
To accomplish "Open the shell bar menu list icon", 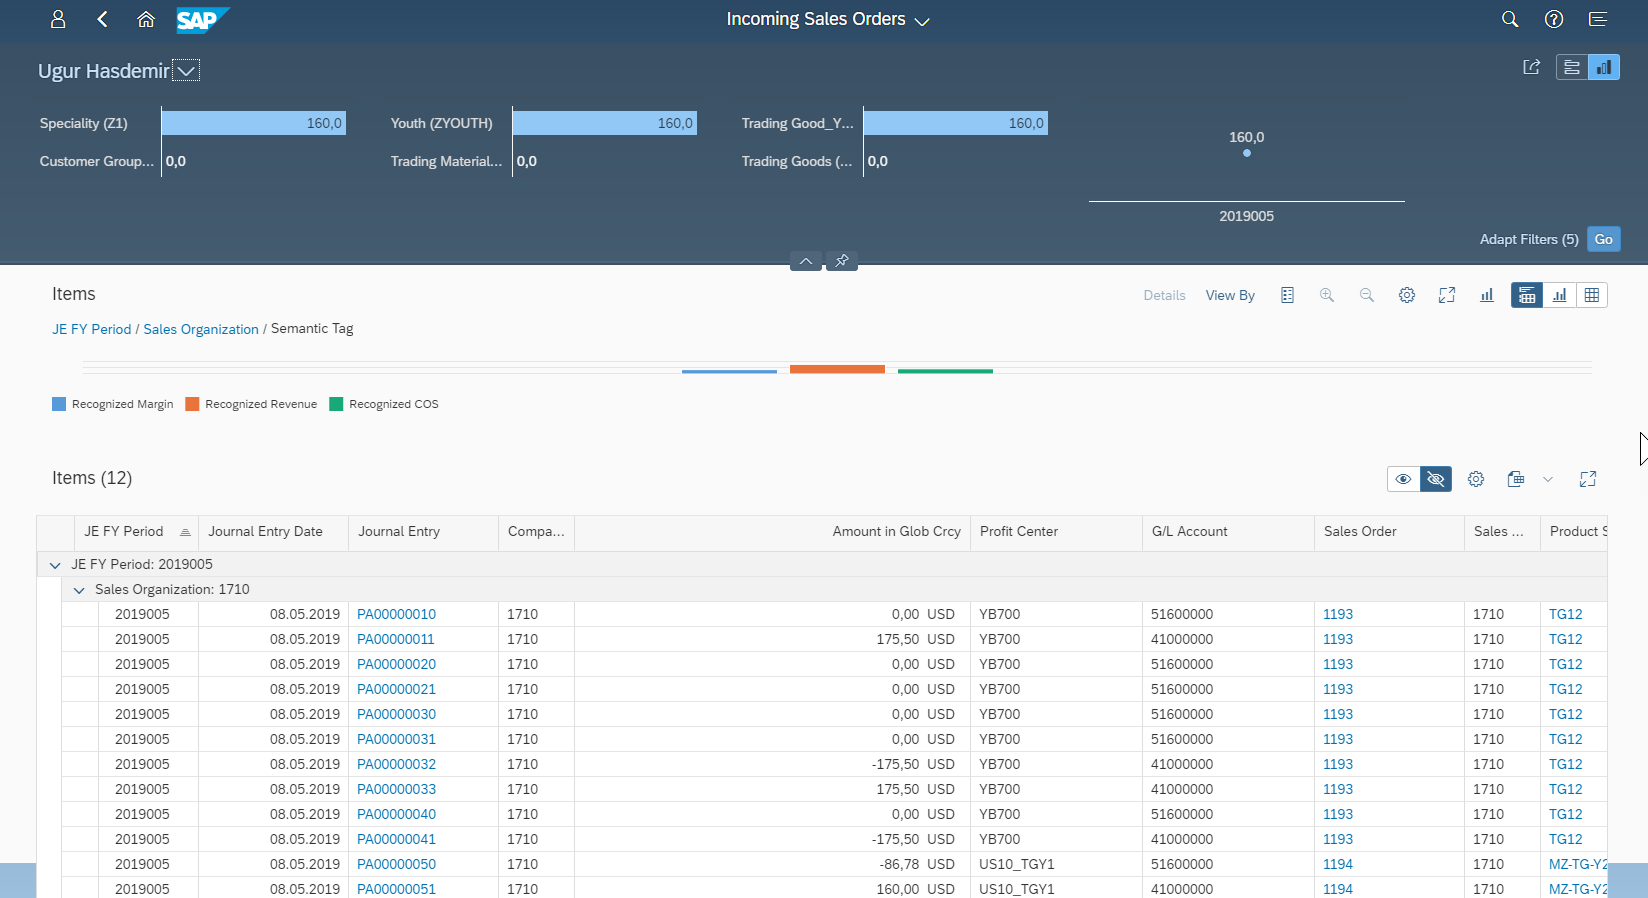I will click(1598, 19).
